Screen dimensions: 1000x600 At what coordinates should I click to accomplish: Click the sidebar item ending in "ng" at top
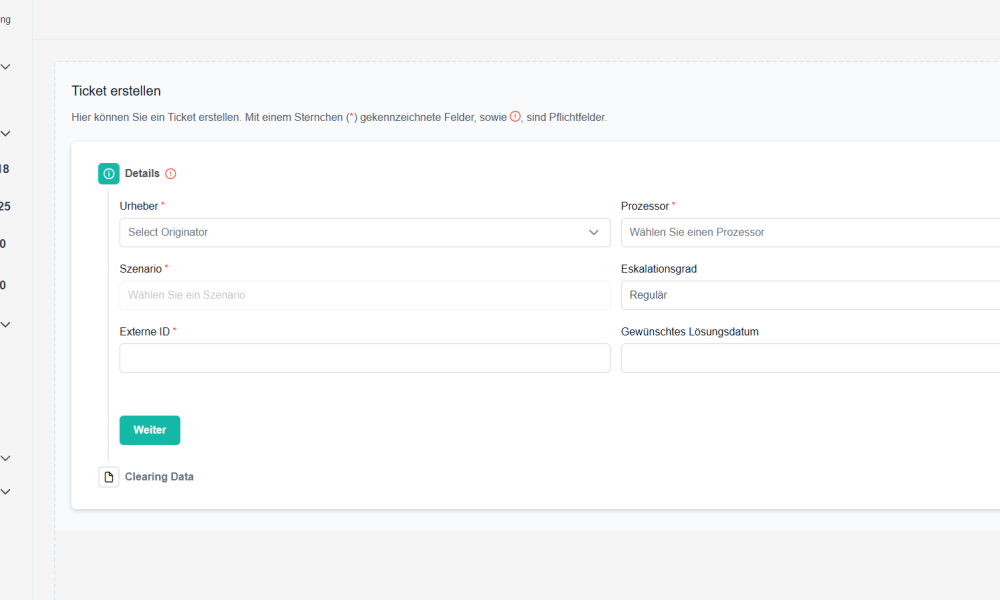pos(5,20)
